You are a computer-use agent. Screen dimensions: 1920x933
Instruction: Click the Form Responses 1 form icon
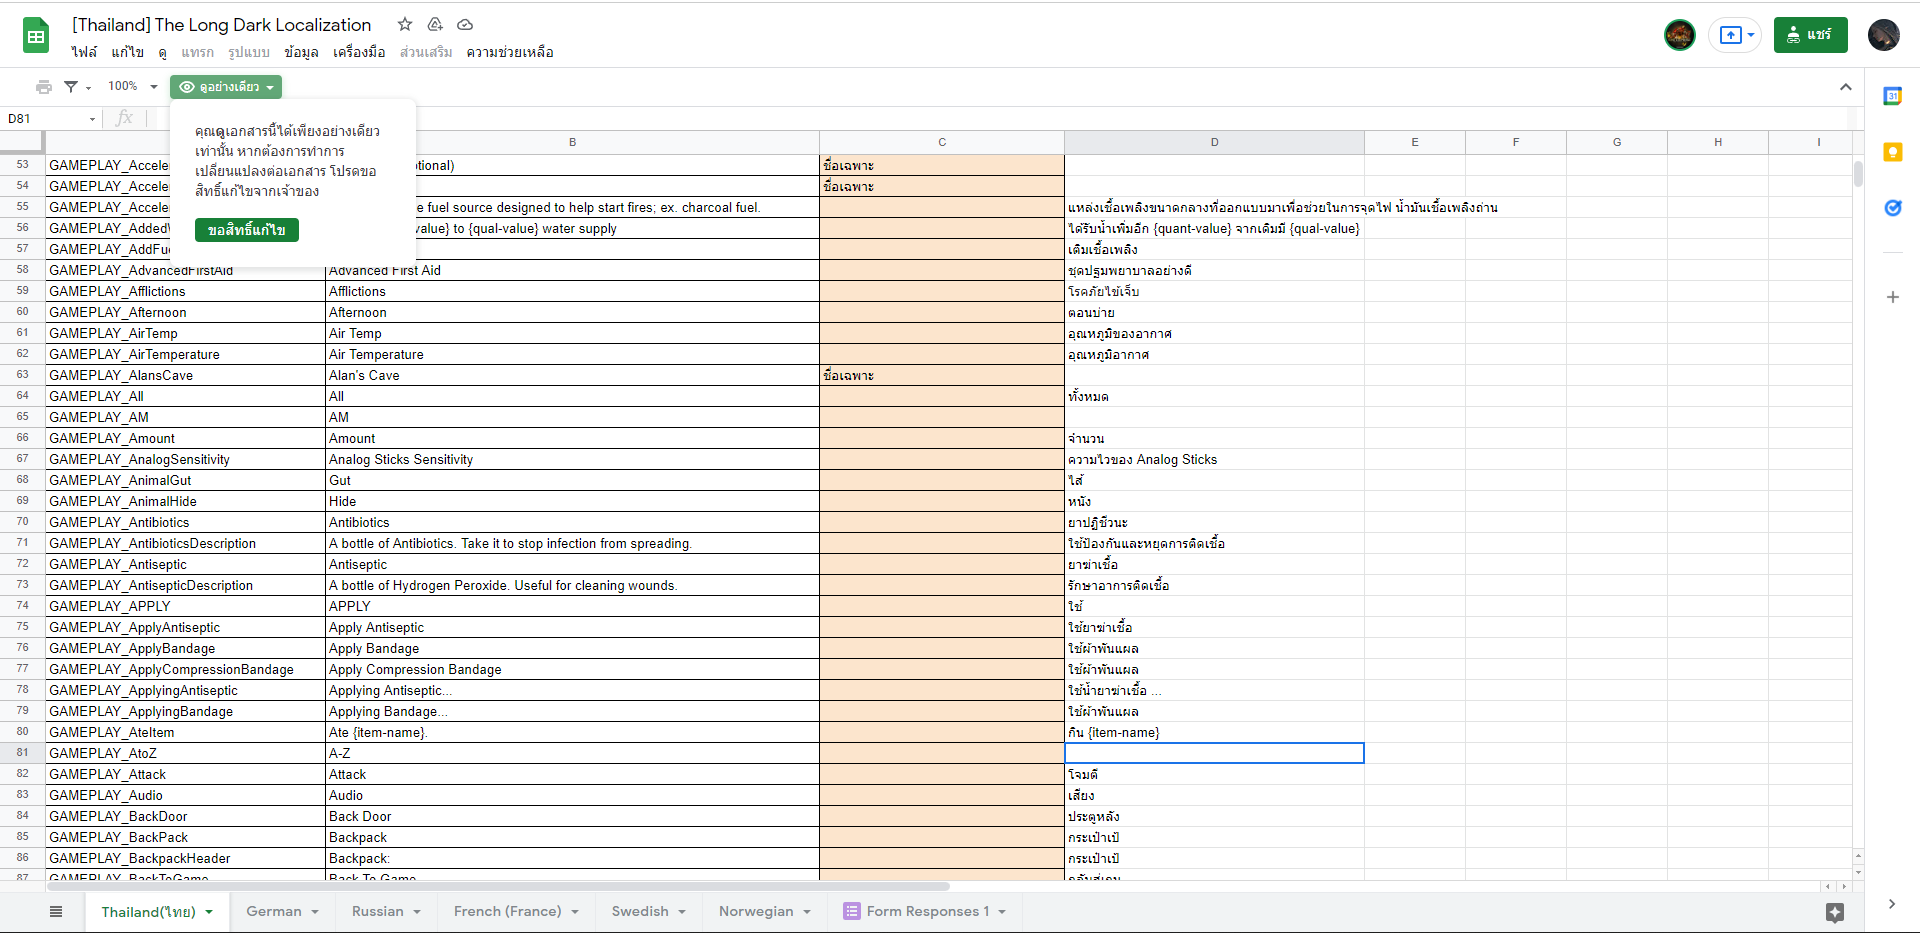[x=852, y=911]
